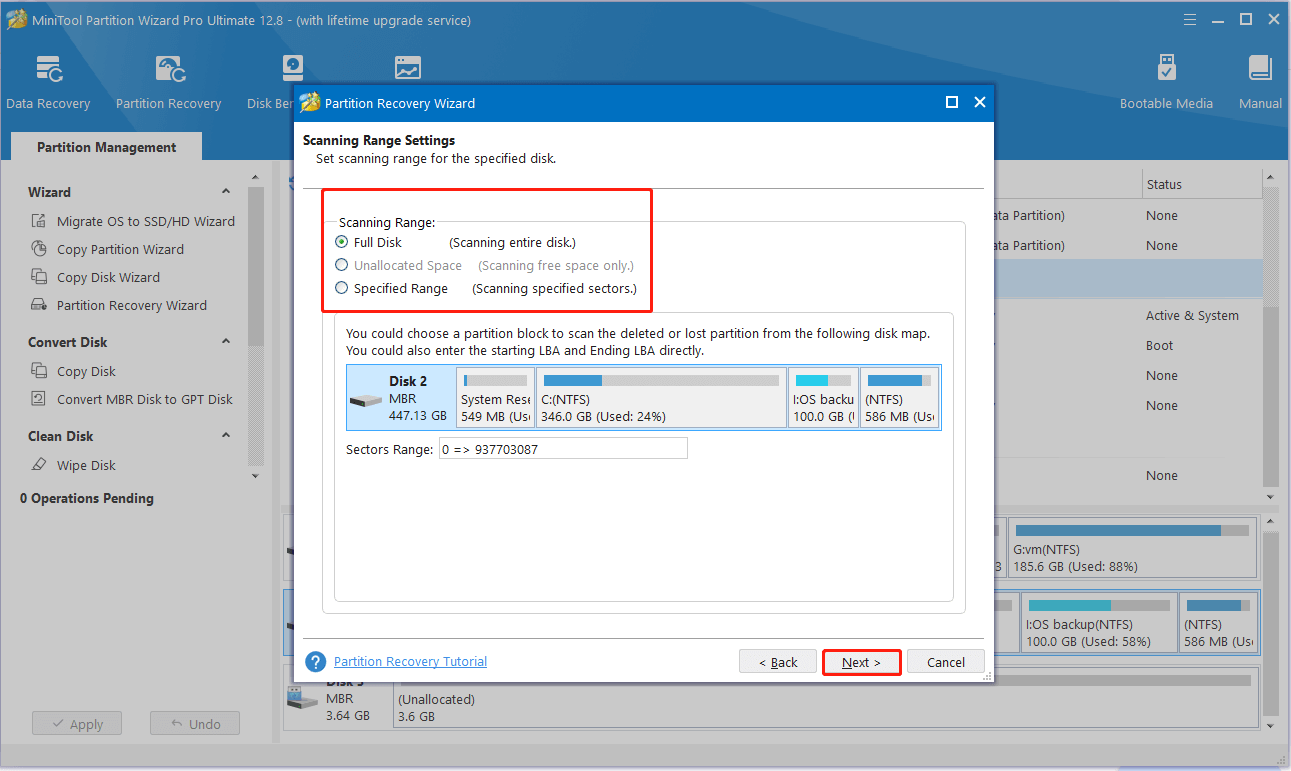Screen dimensions: 1291x771
Task: Open Copy Disk Wizard from sidebar
Action: 108,277
